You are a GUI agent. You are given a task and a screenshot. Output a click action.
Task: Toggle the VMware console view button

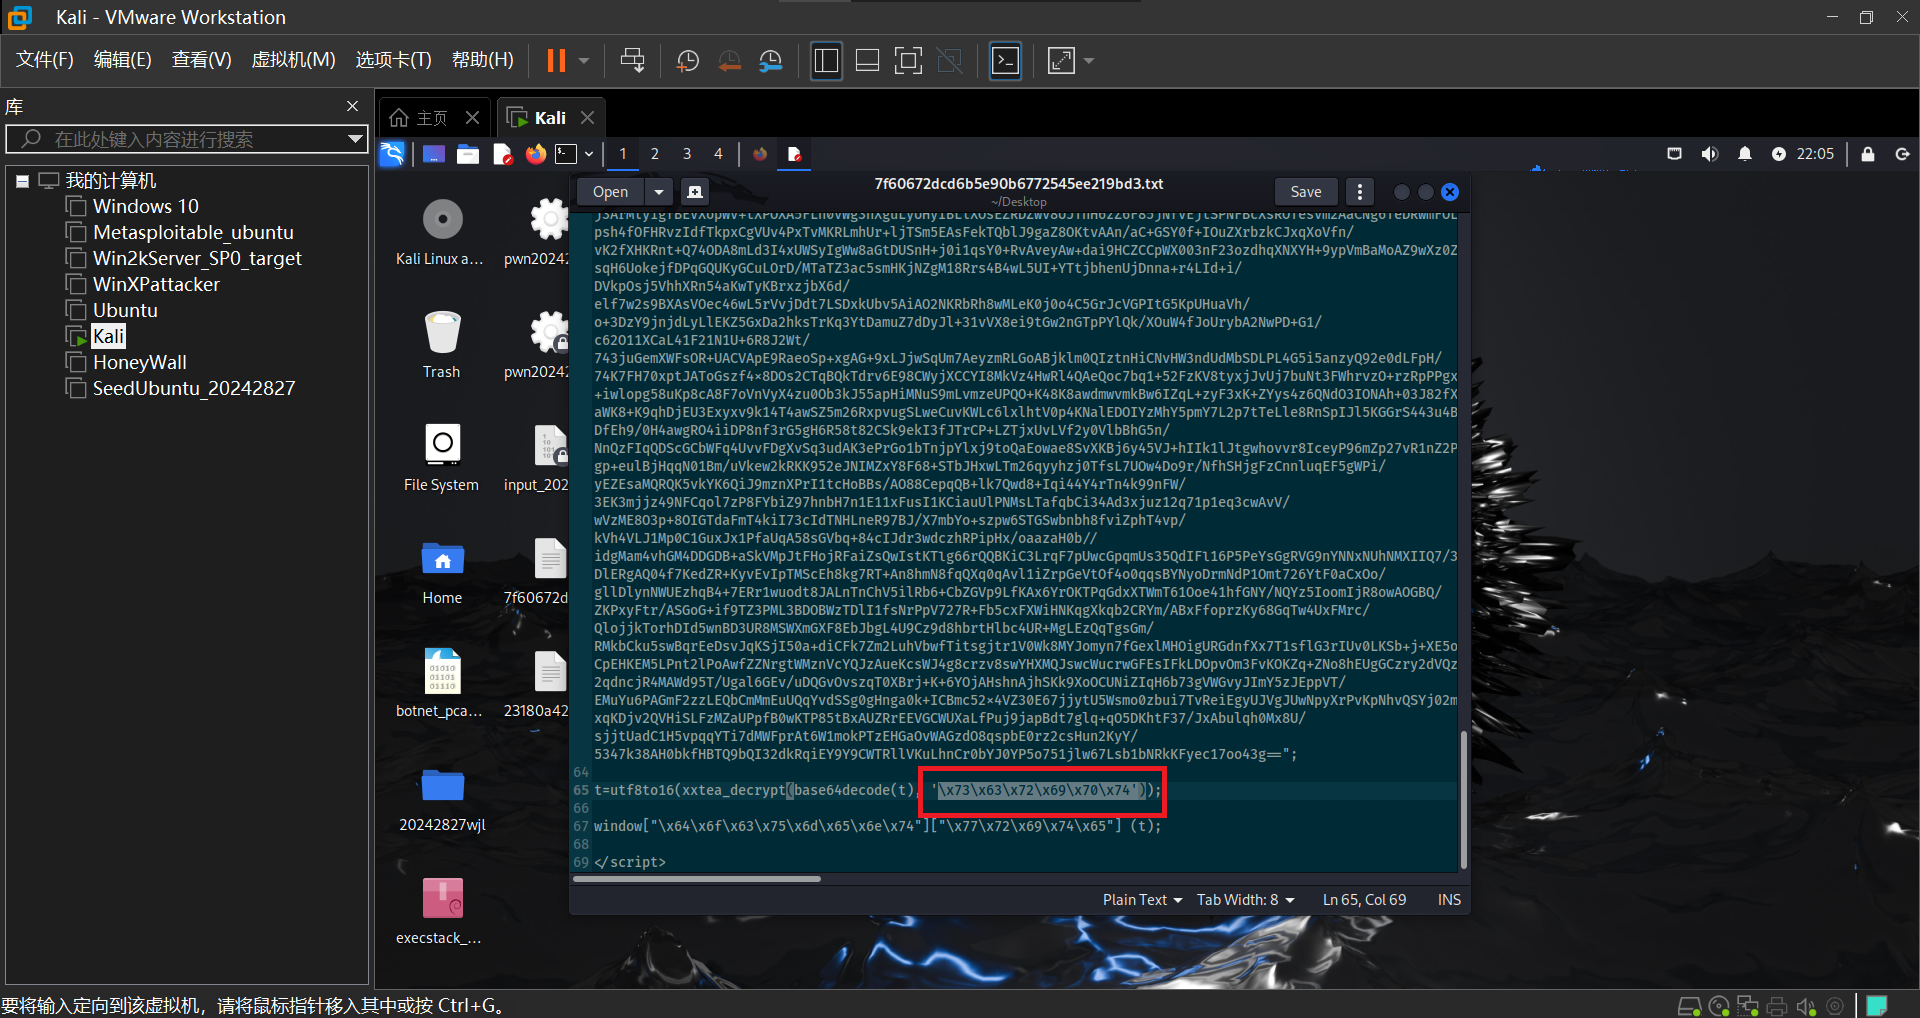[1005, 61]
